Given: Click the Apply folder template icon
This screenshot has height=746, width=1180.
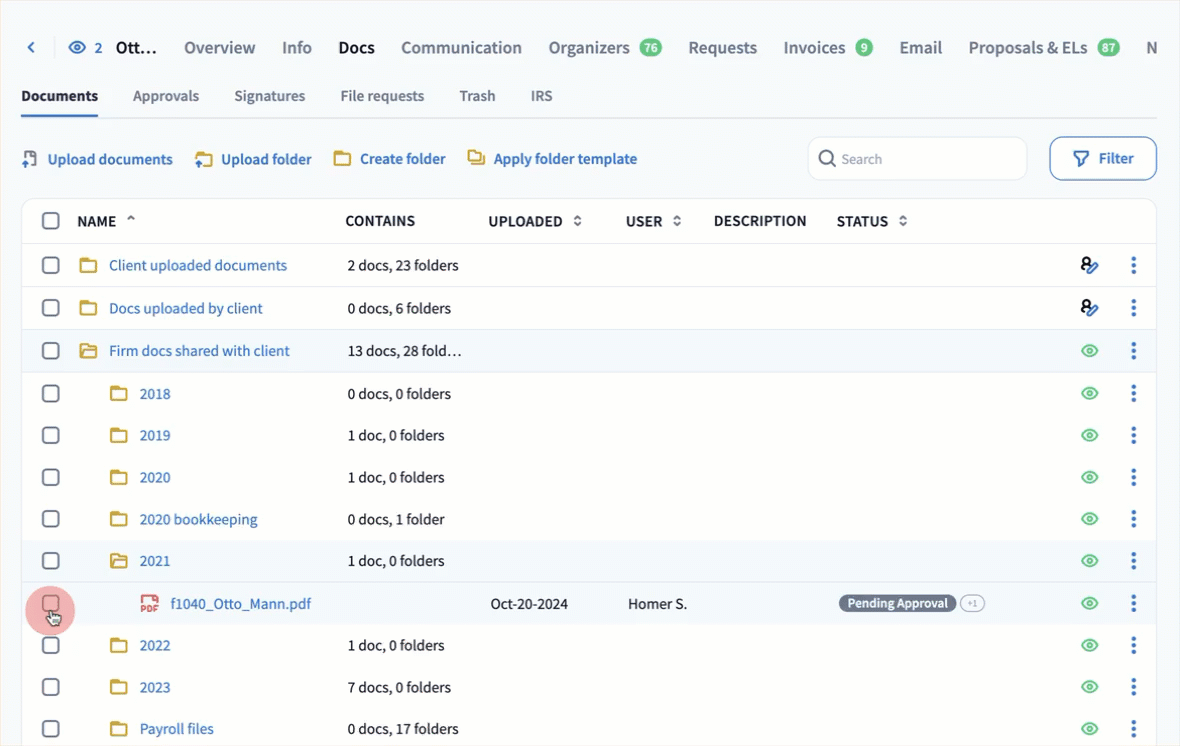Looking at the screenshot, I should [476, 159].
